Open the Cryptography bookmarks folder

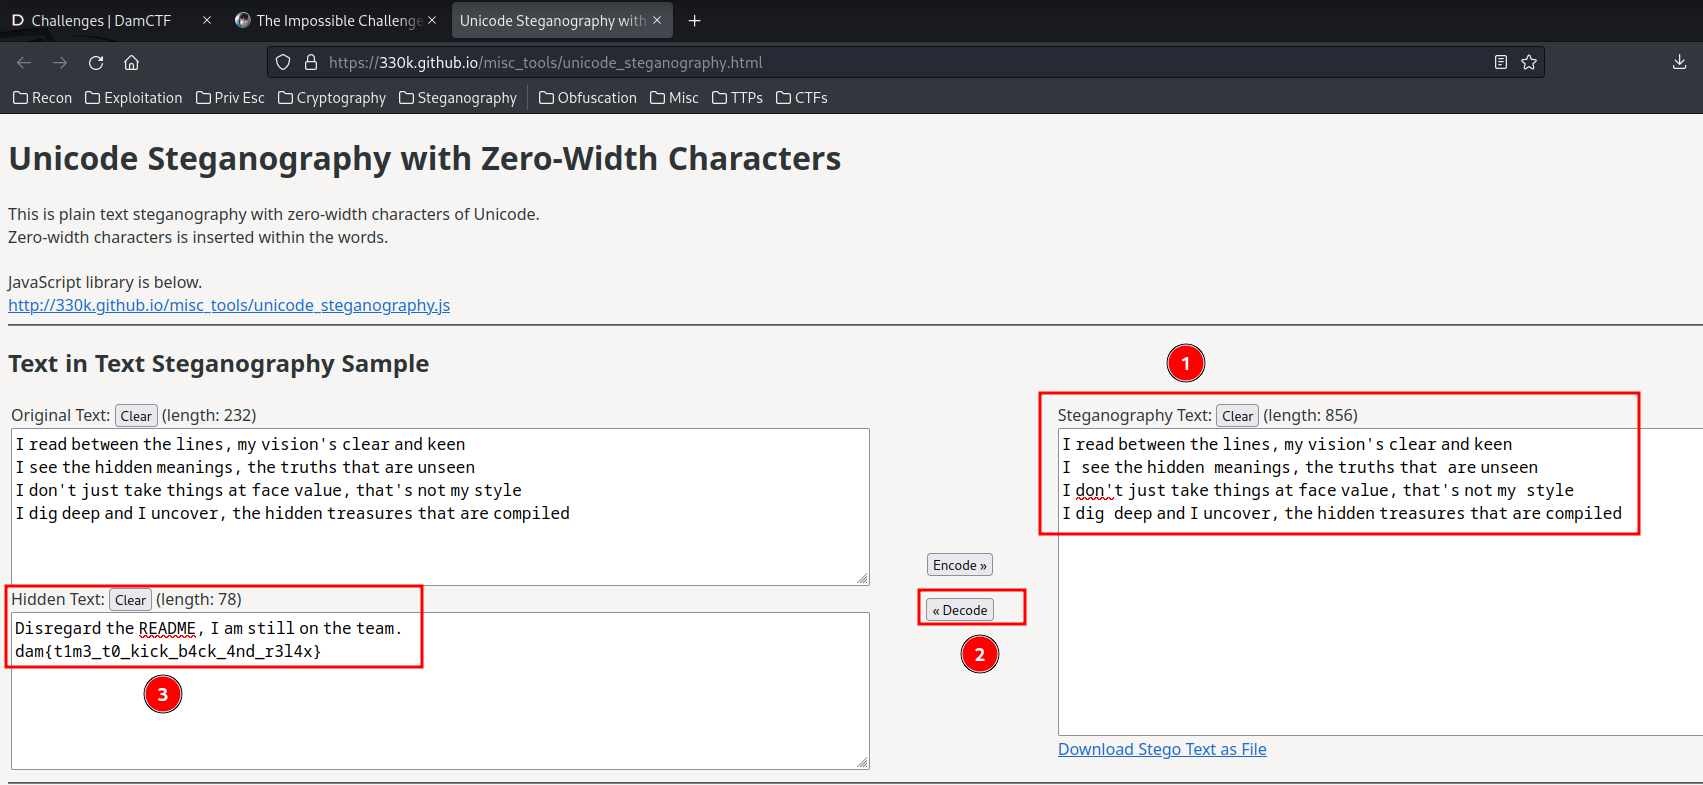tap(332, 98)
